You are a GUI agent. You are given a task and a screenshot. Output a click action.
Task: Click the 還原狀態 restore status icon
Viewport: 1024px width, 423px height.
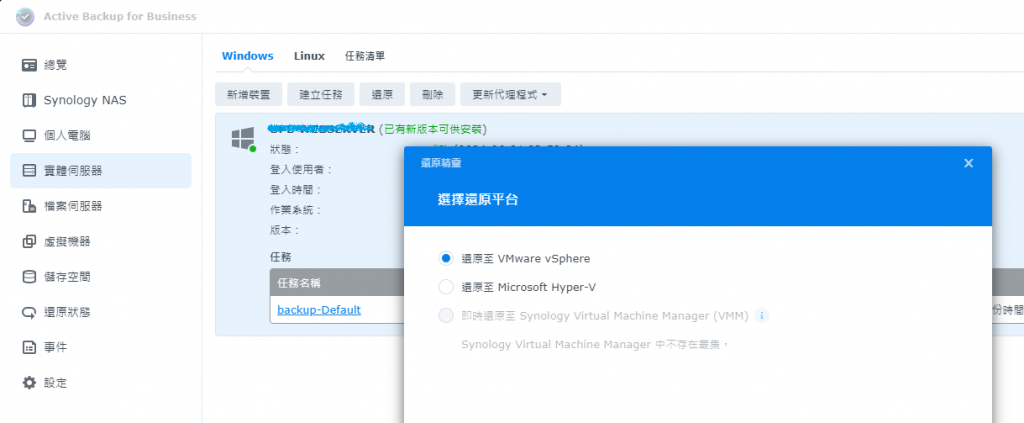point(29,312)
